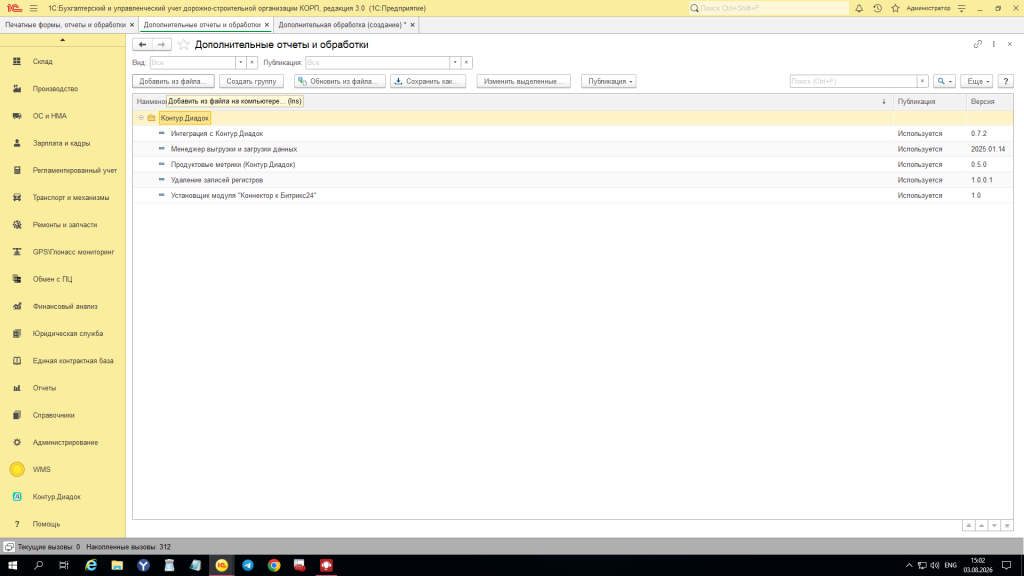This screenshot has height=576, width=1024.
Task: Open Регламентированный учет section icon
Action: [x=17, y=170]
